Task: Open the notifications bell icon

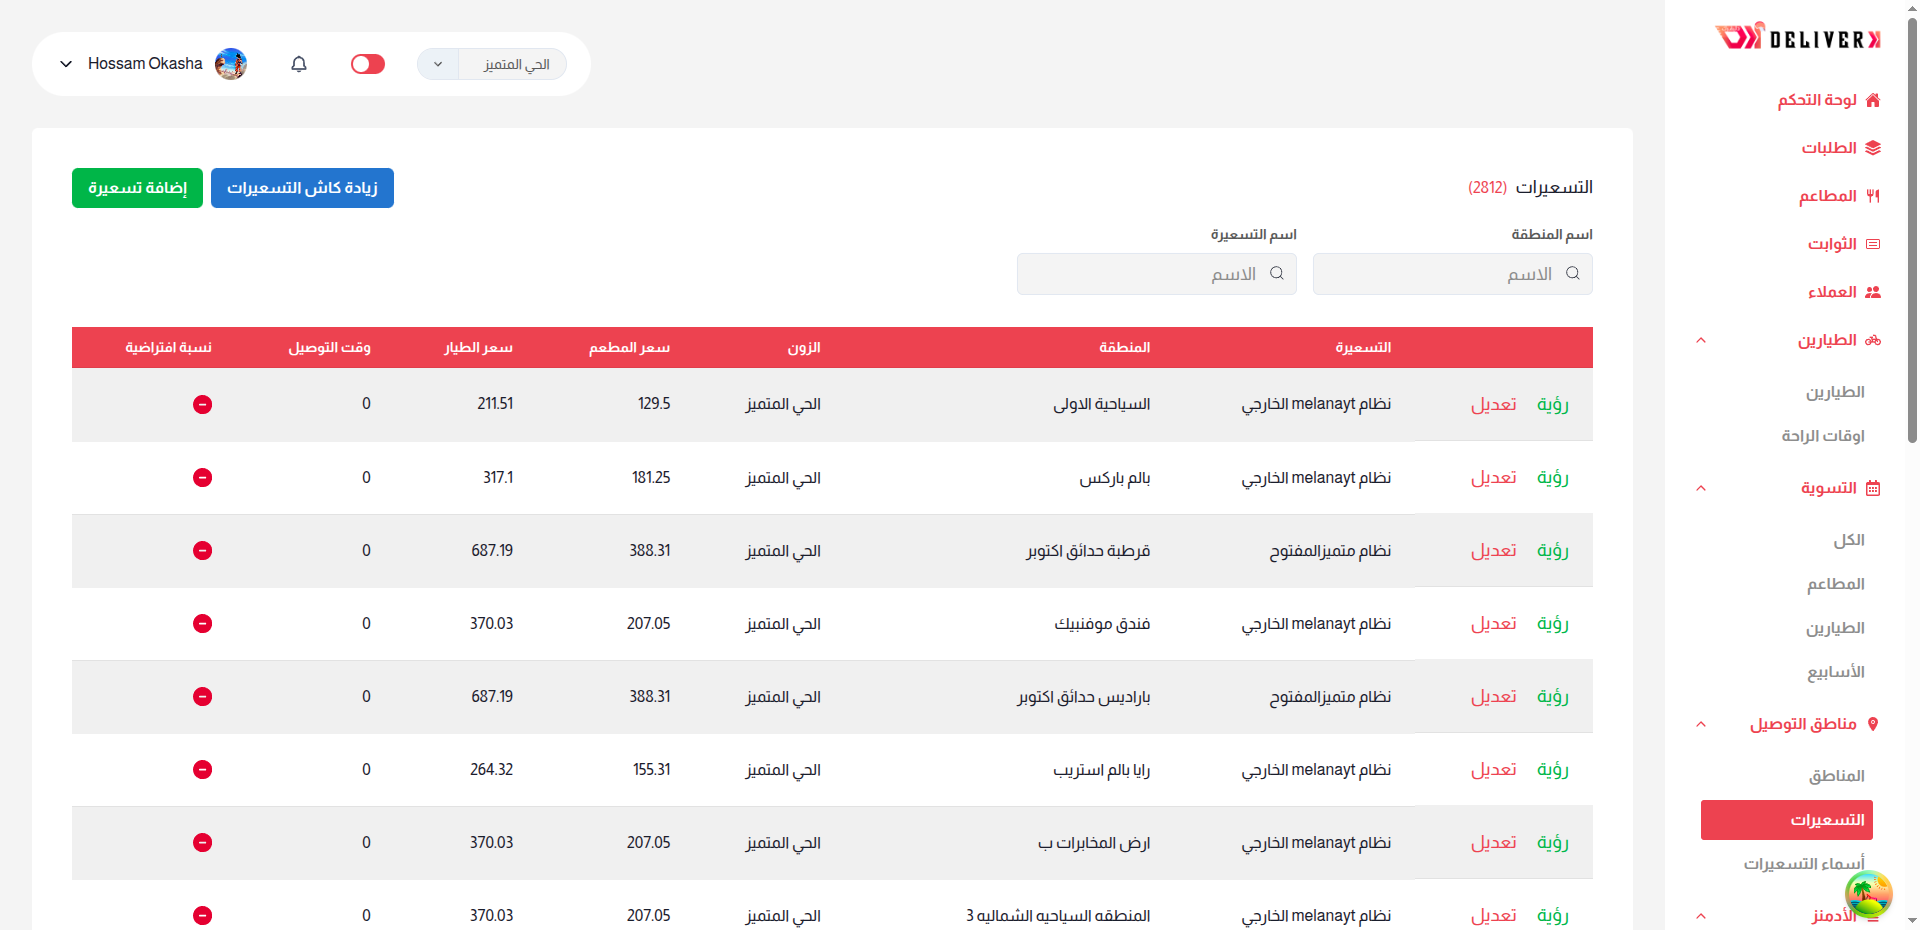Action: coord(299,64)
